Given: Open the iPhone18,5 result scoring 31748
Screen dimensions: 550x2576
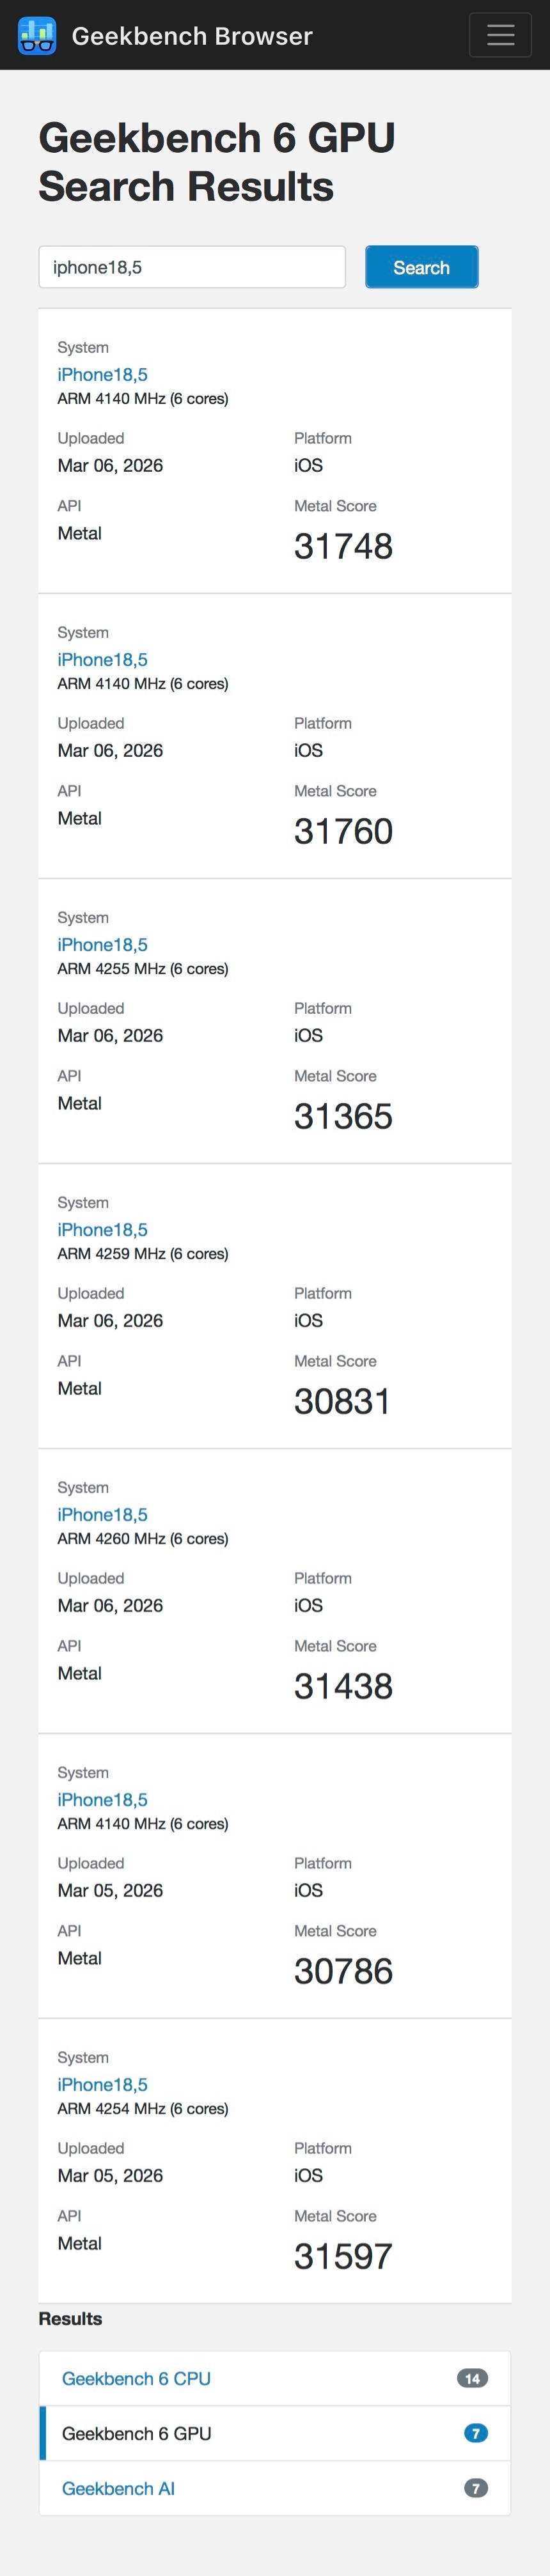Looking at the screenshot, I should (x=102, y=374).
